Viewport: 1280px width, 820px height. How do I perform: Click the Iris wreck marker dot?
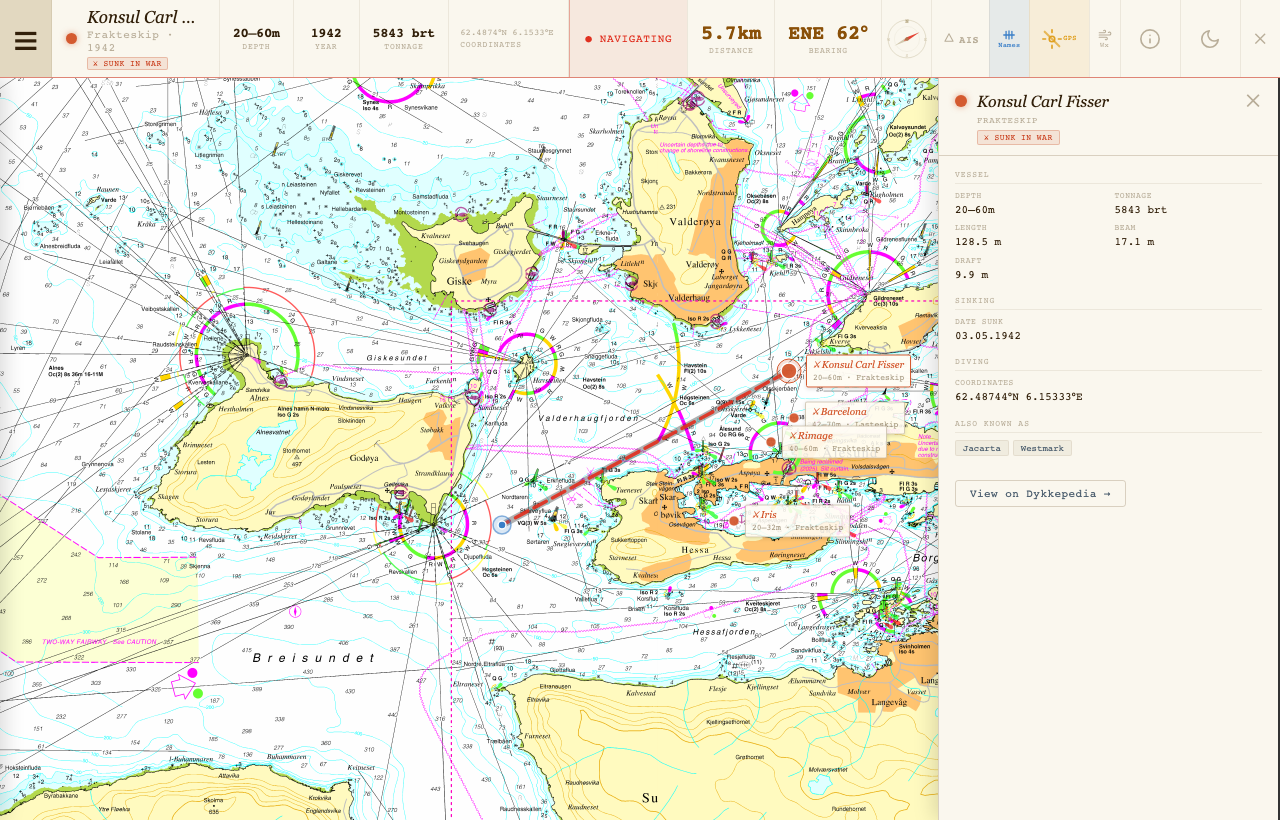pos(734,520)
